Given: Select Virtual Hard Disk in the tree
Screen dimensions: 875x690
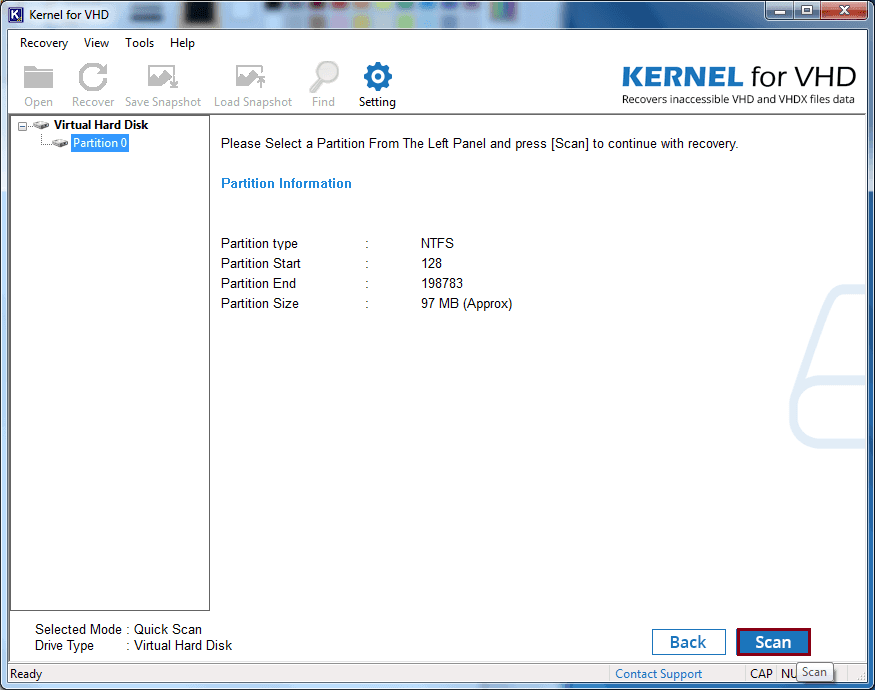Looking at the screenshot, I should 101,125.
